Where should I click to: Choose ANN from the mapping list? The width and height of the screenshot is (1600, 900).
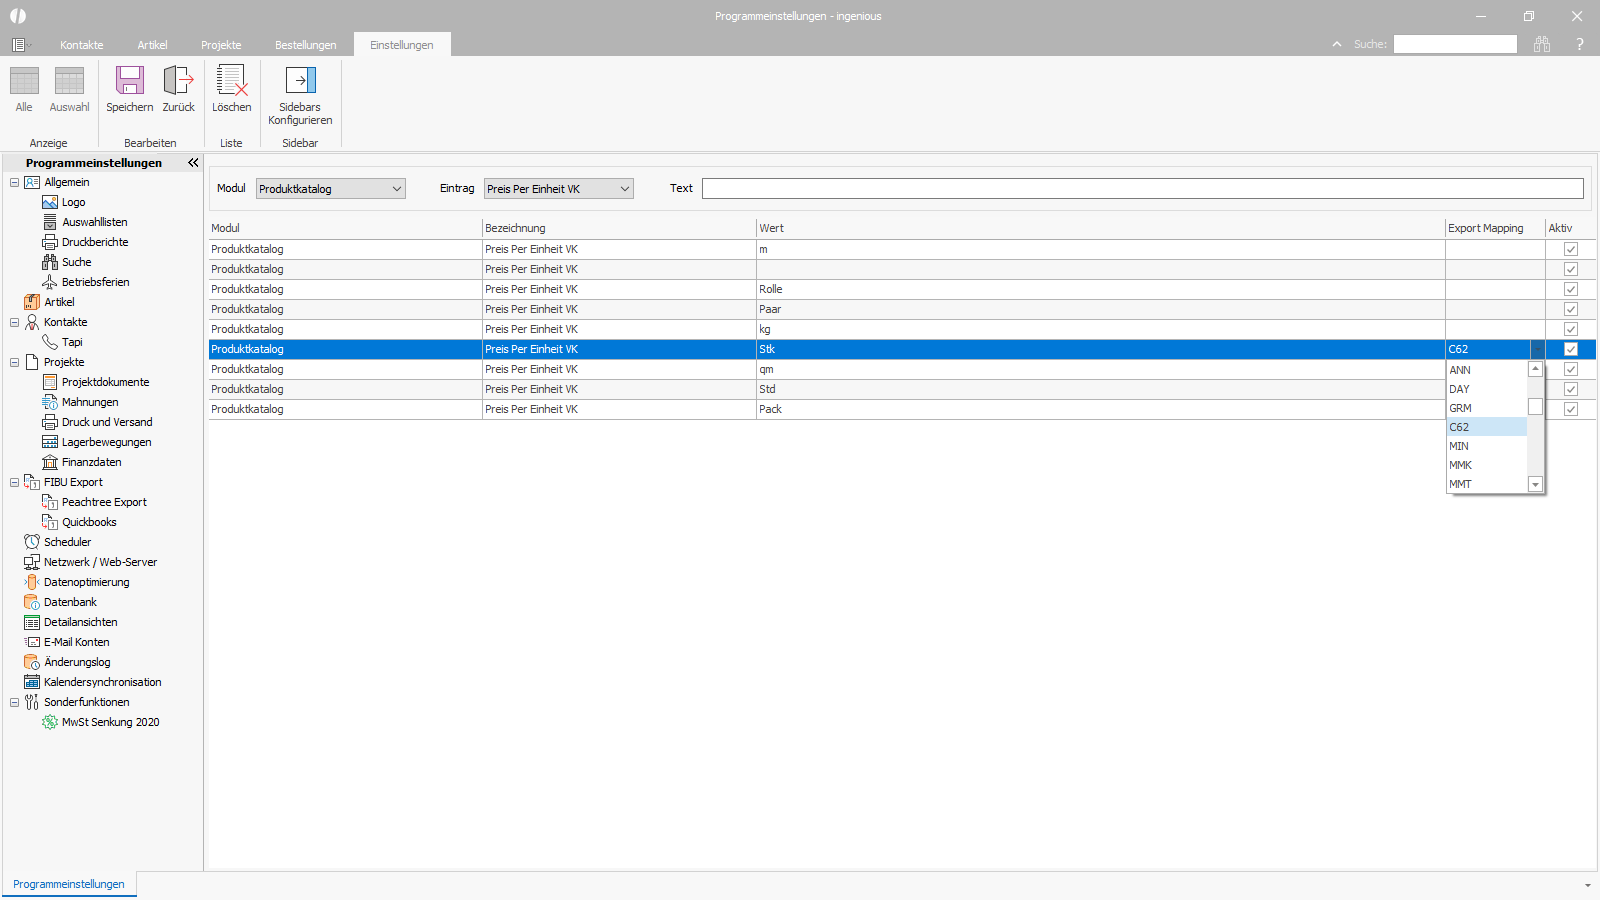[1487, 370]
